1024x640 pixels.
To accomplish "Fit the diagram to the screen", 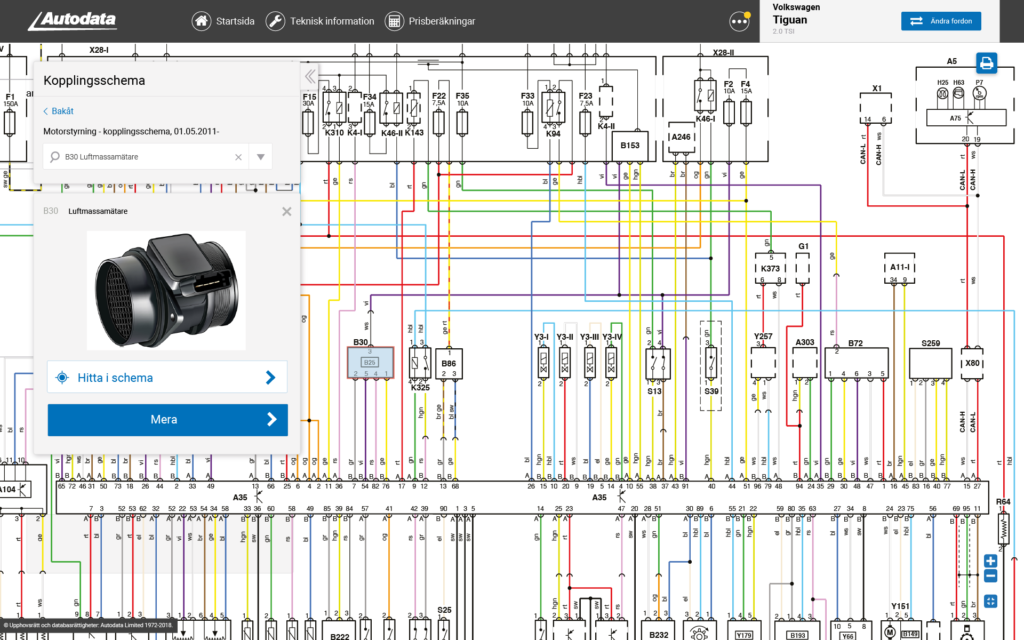I will click(990, 601).
